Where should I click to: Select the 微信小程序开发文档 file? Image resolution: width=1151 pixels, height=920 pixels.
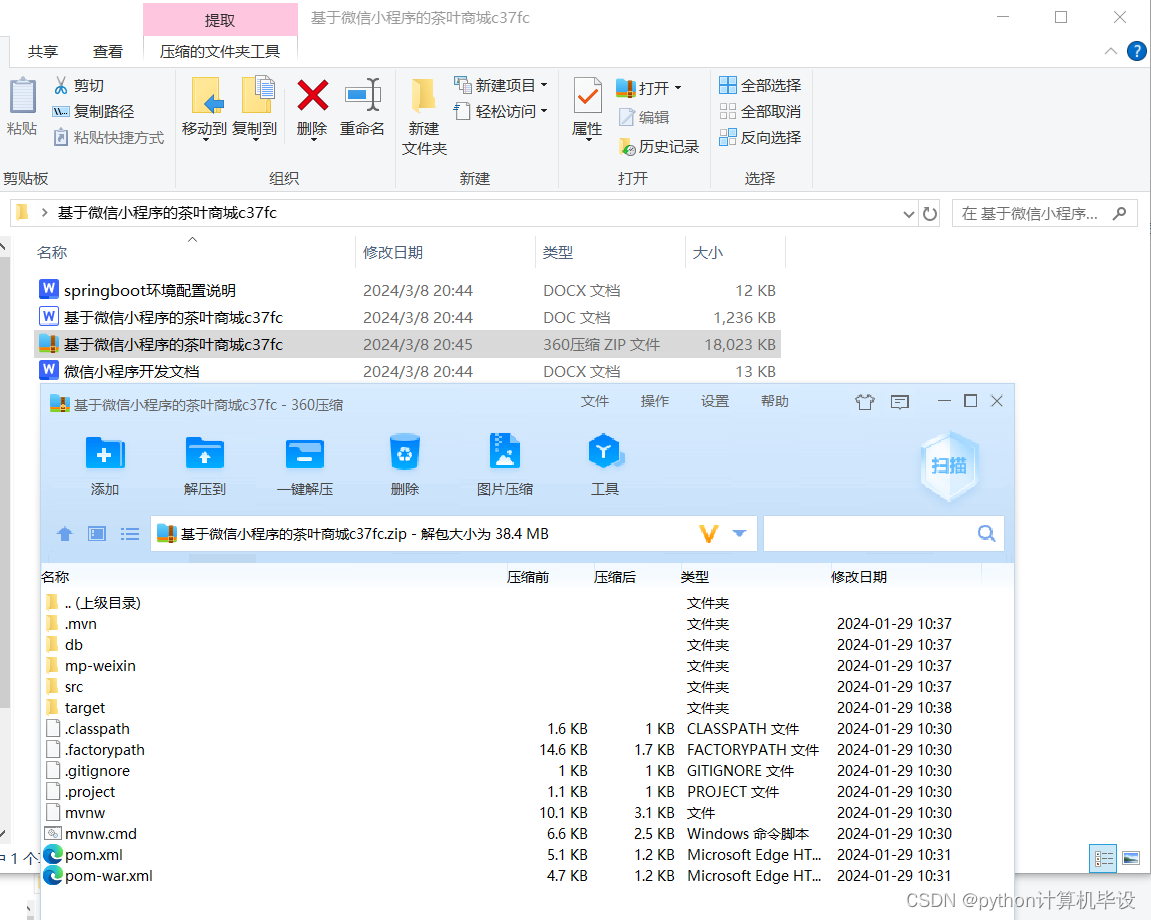point(407,372)
